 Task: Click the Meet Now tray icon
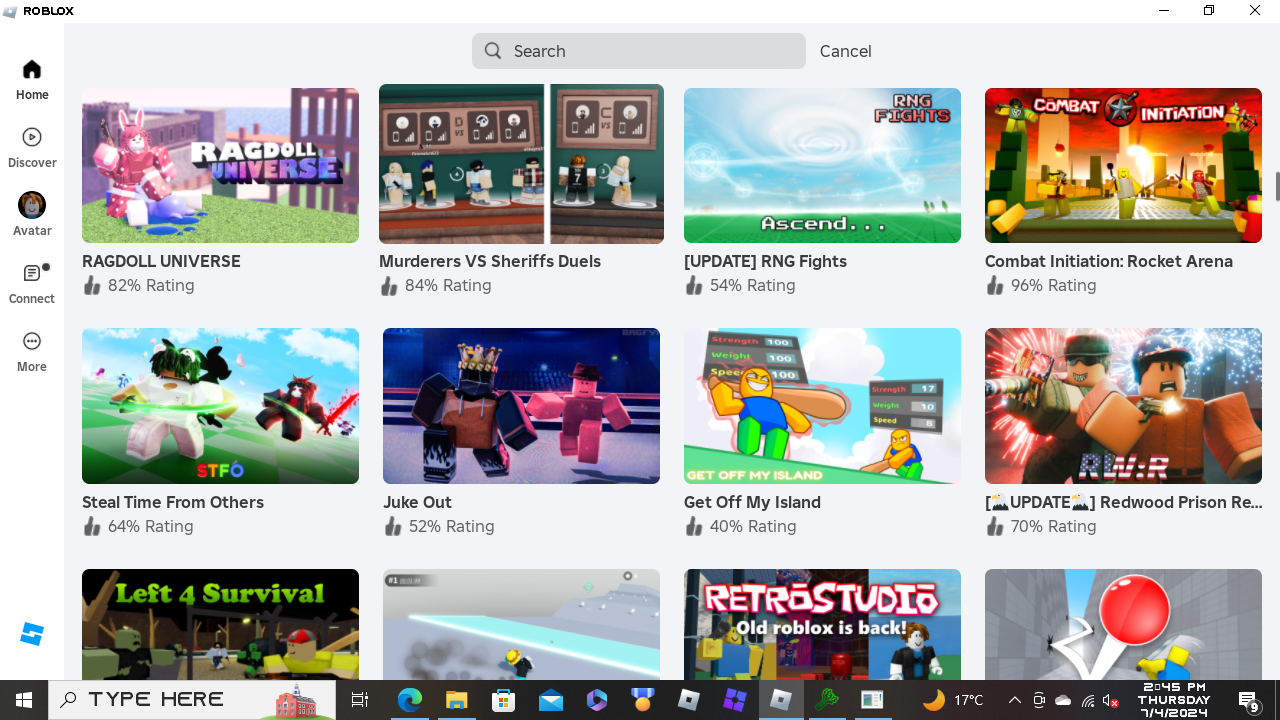point(1039,700)
